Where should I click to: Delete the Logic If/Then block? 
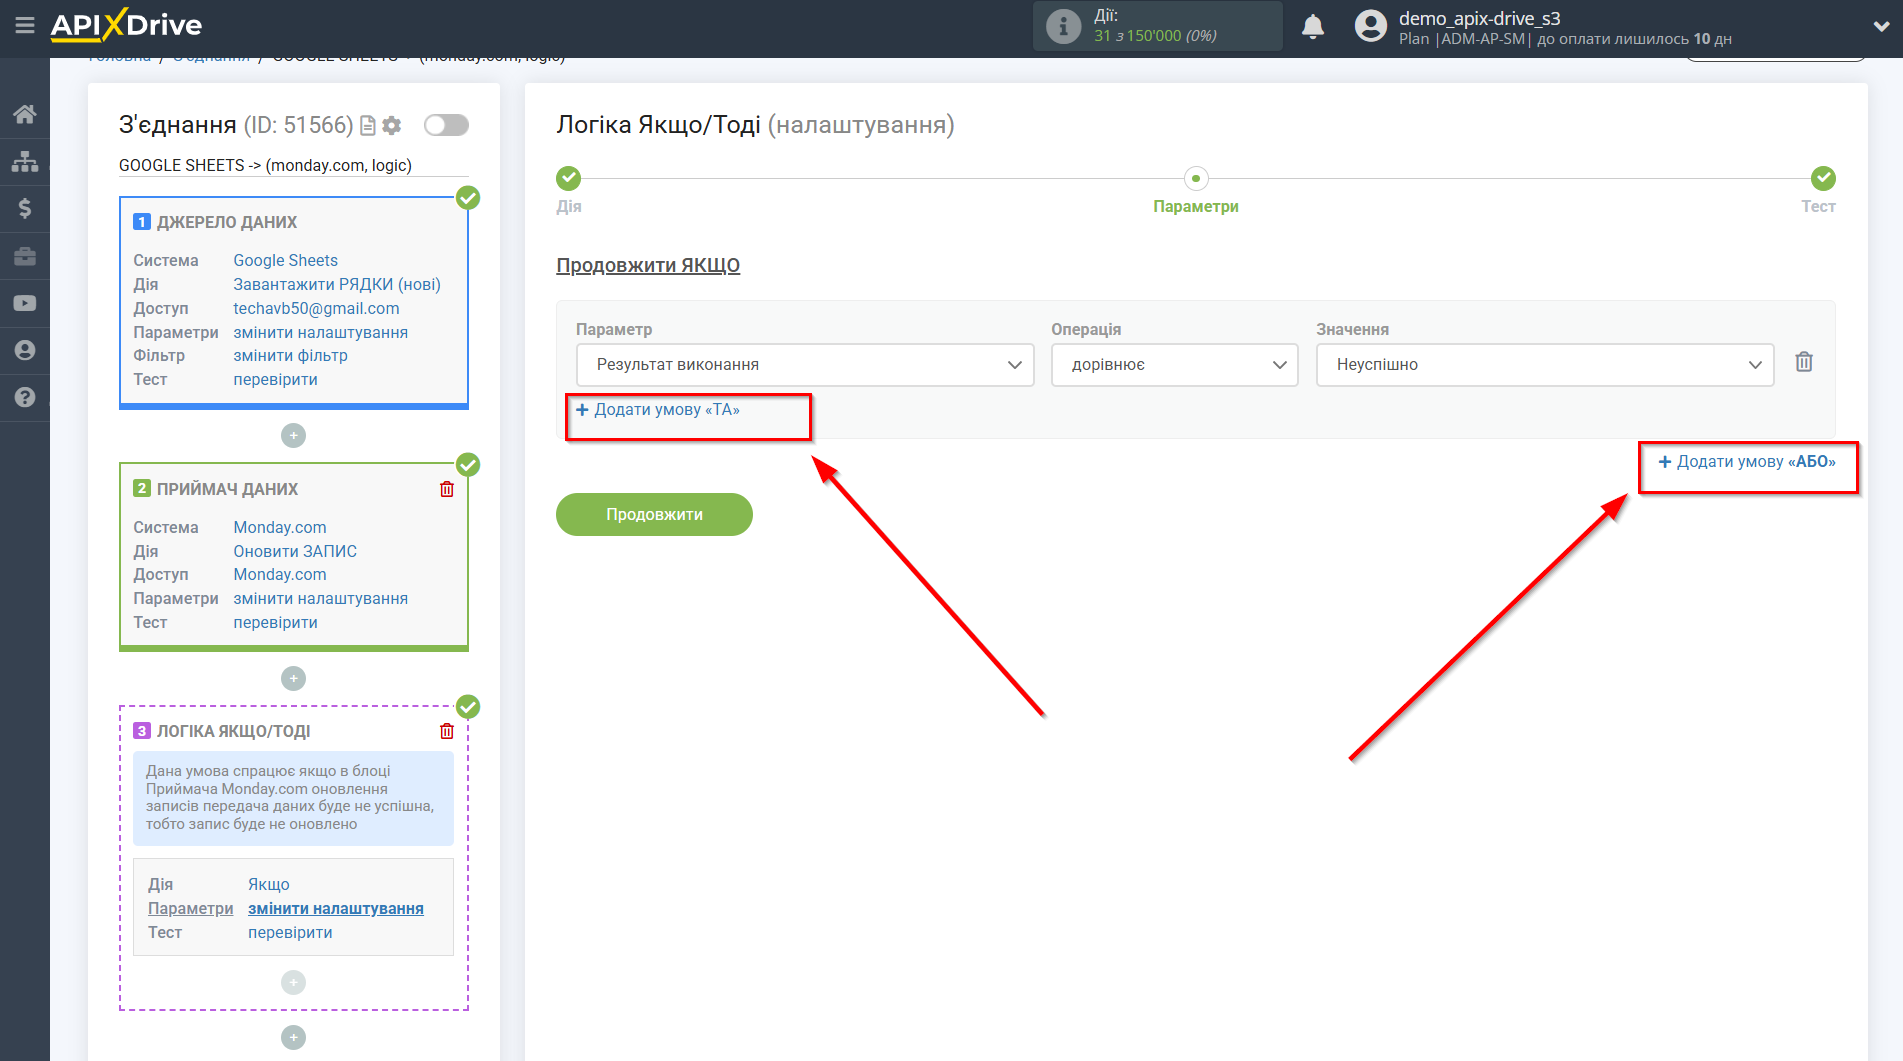pyautogui.click(x=447, y=731)
